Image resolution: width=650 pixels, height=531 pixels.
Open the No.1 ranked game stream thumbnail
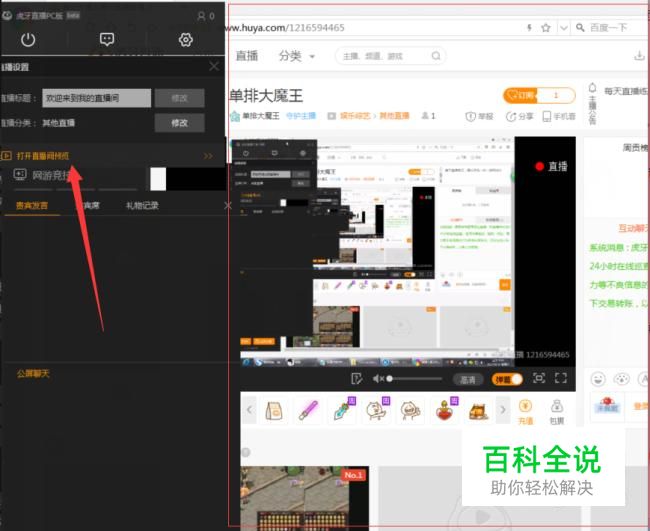(305, 498)
